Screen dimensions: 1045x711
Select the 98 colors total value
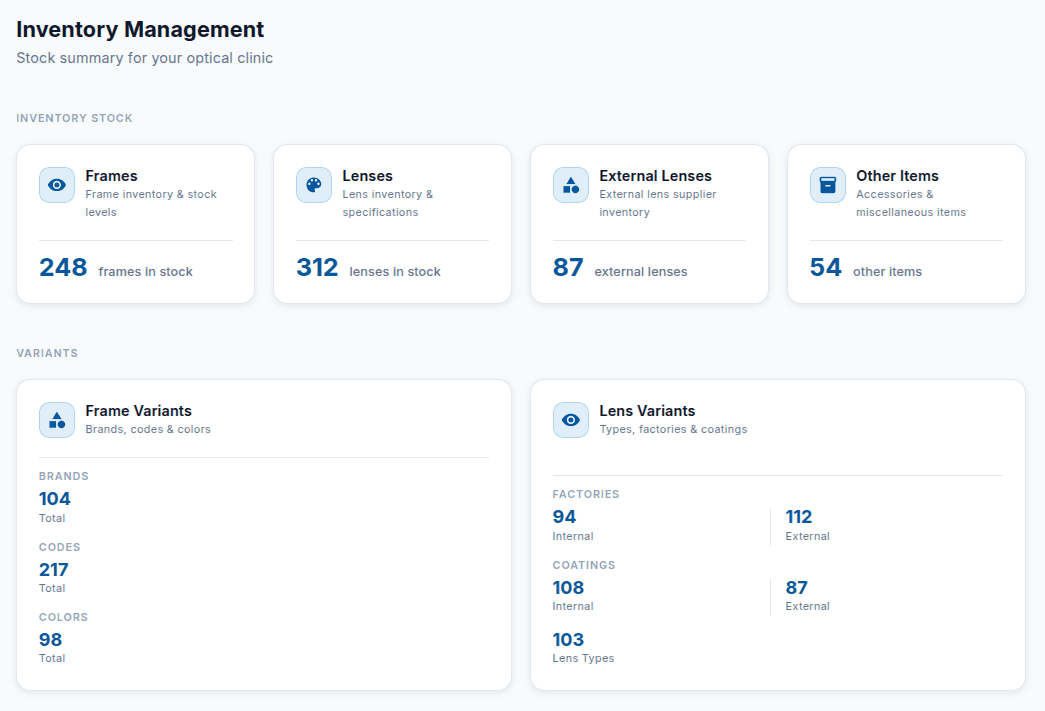[50, 639]
